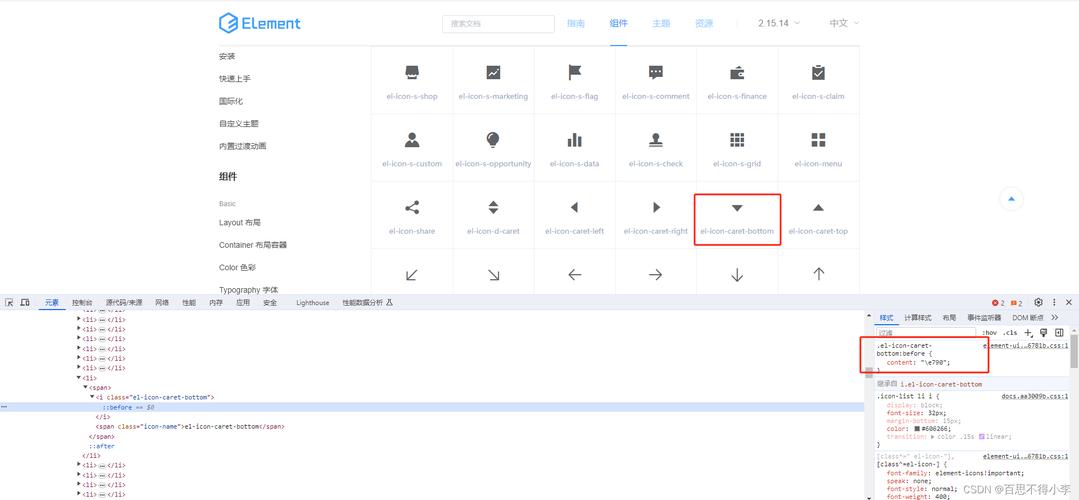Select the el-icon-s-claim clipboard icon
Viewport: 1079px width, 500px height.
[x=818, y=73]
